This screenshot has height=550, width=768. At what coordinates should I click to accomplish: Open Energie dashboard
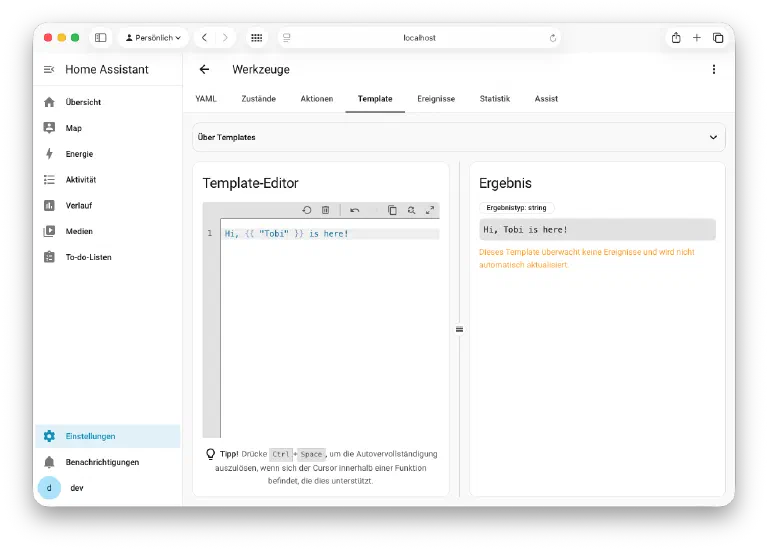[108, 154]
